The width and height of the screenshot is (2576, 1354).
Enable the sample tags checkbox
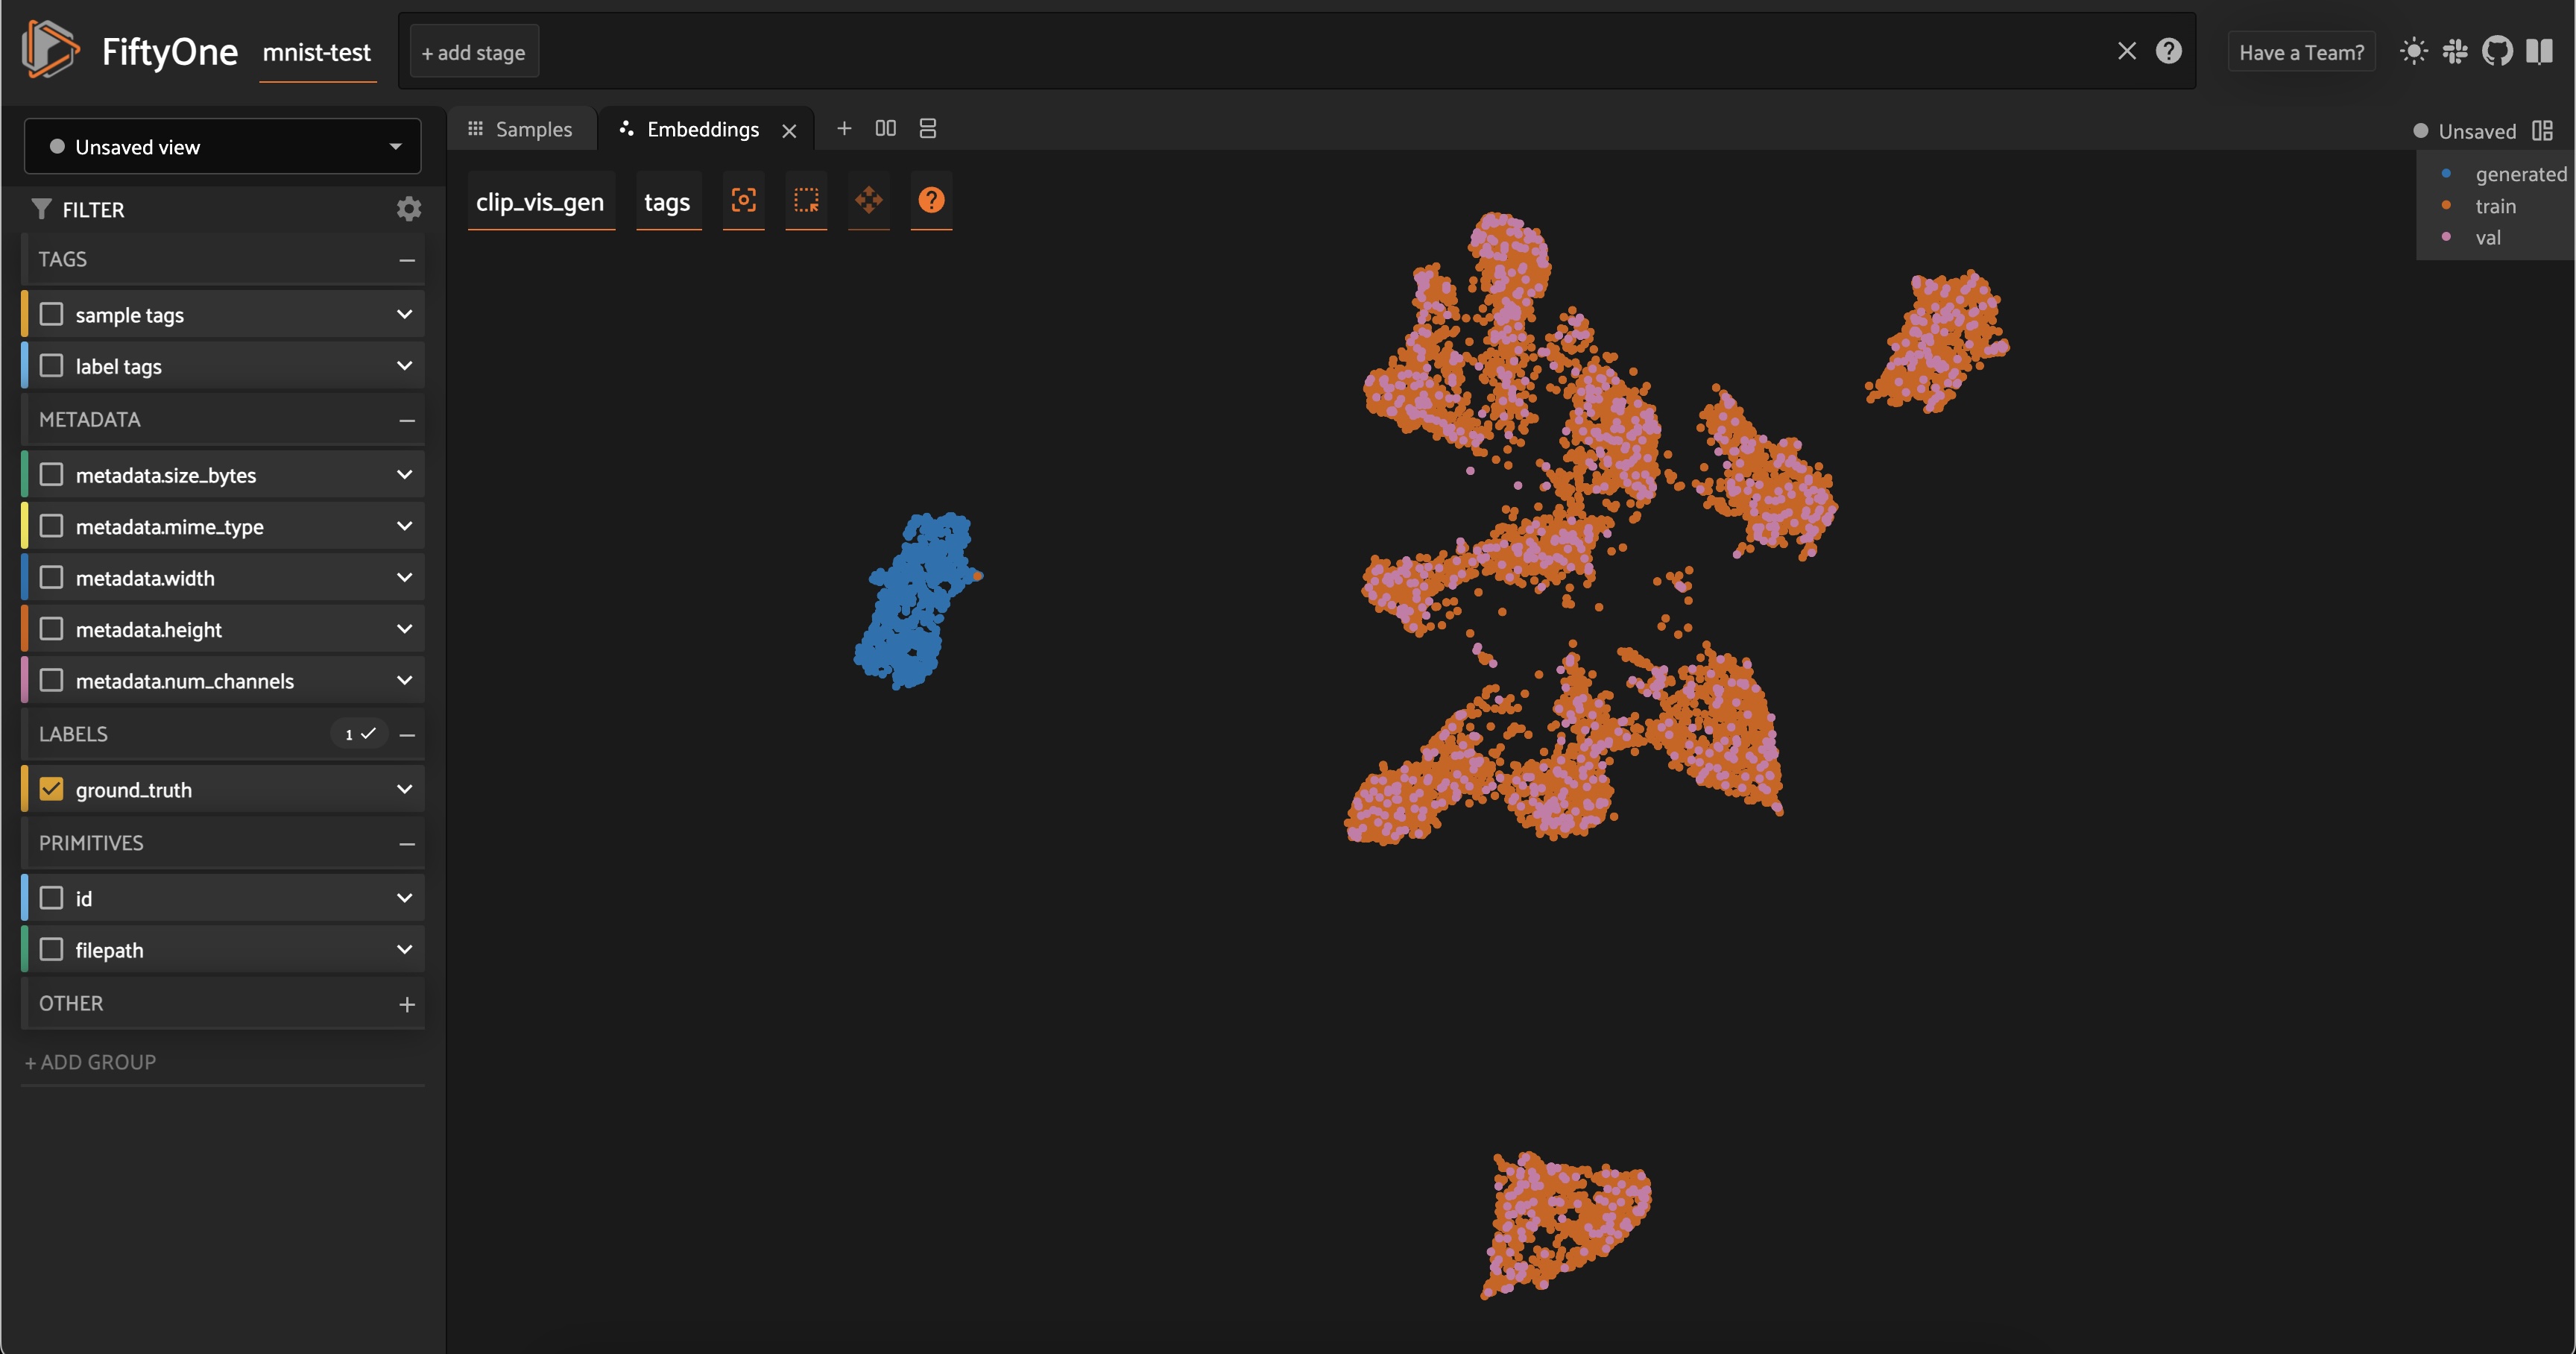coord(51,314)
